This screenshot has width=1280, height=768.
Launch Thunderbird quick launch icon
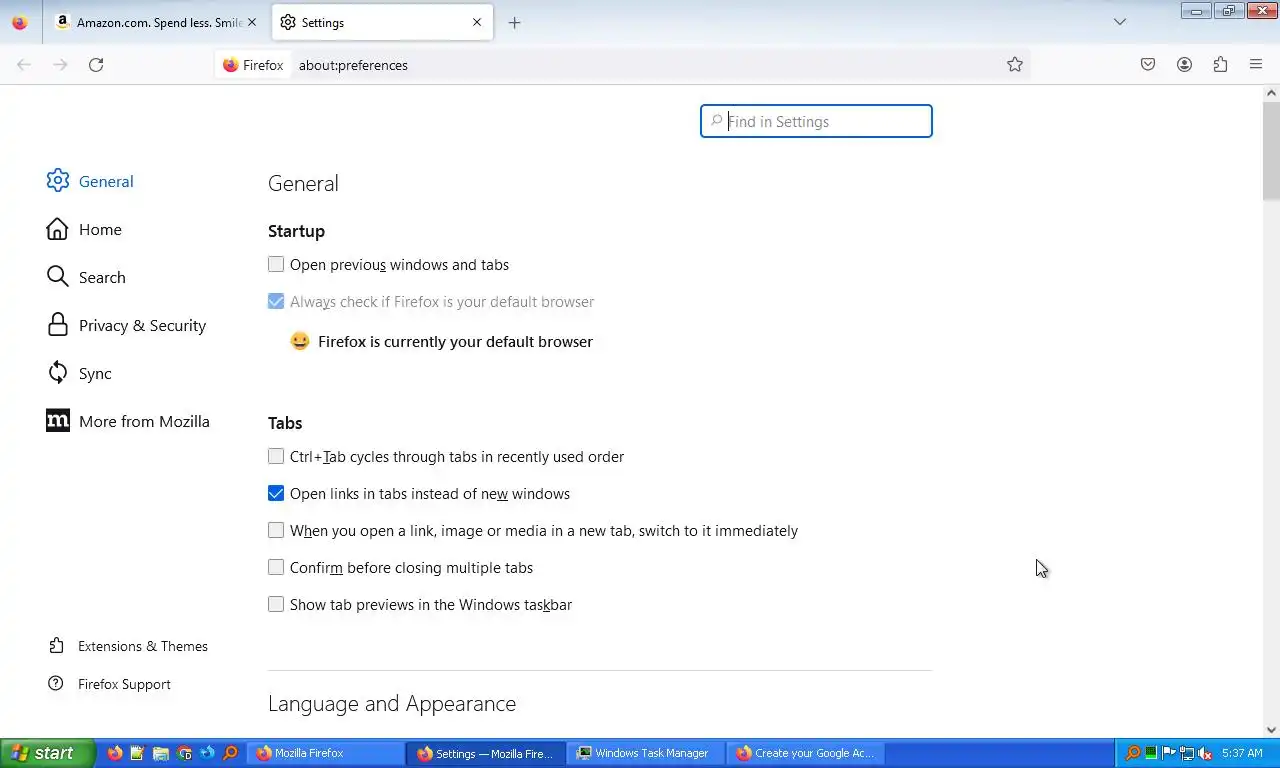pyautogui.click(x=207, y=753)
